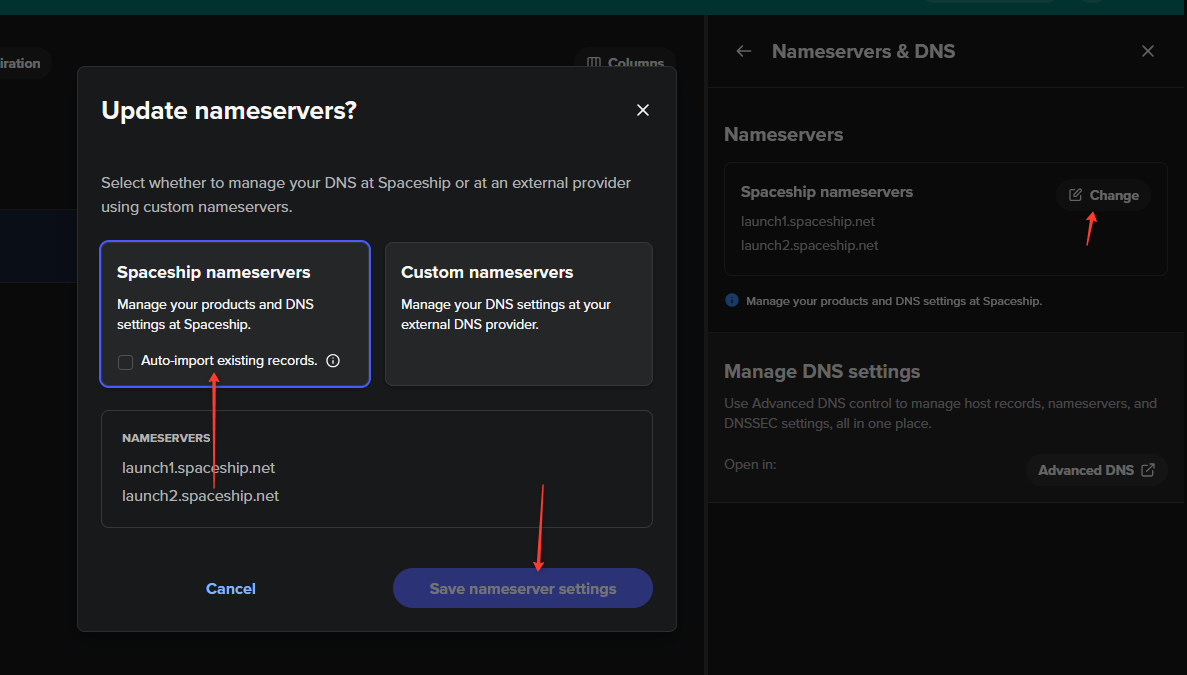Click the partially hidden Expiration filter pill
Image resolution: width=1187 pixels, height=675 pixels.
(22, 63)
